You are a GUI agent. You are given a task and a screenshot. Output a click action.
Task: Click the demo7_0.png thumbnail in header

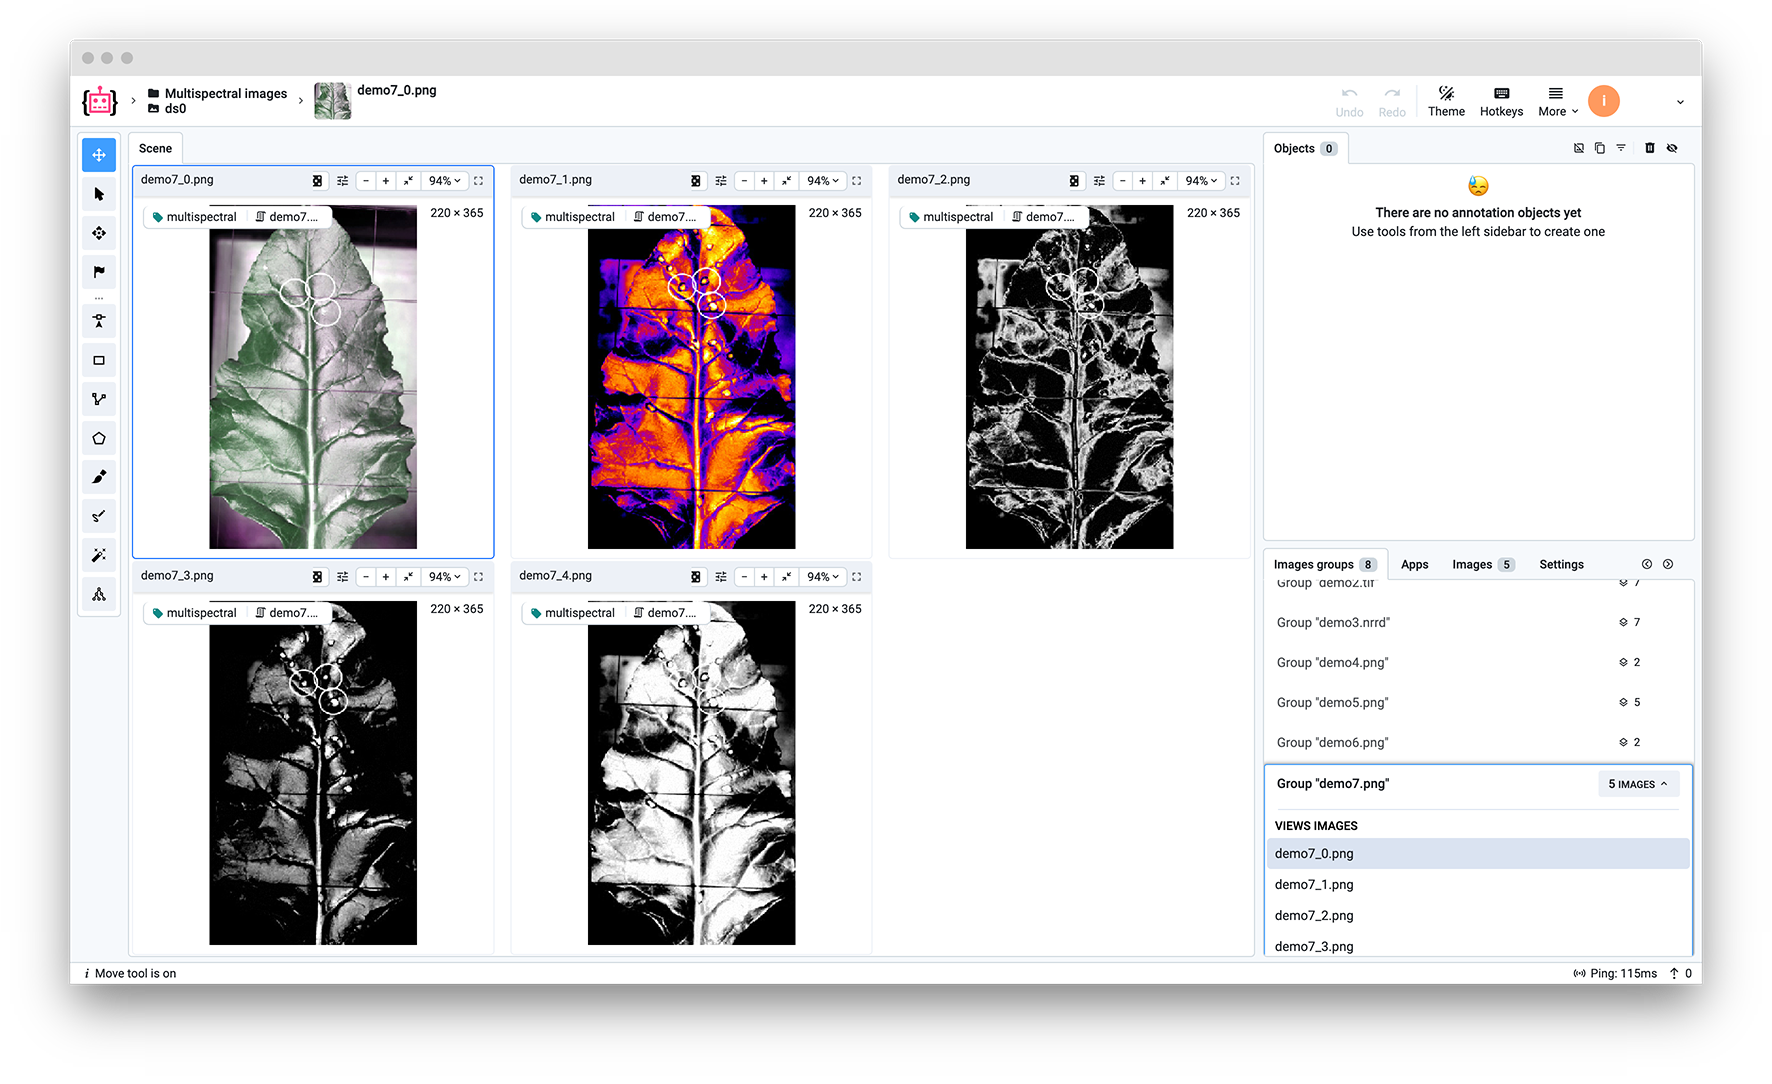332,101
